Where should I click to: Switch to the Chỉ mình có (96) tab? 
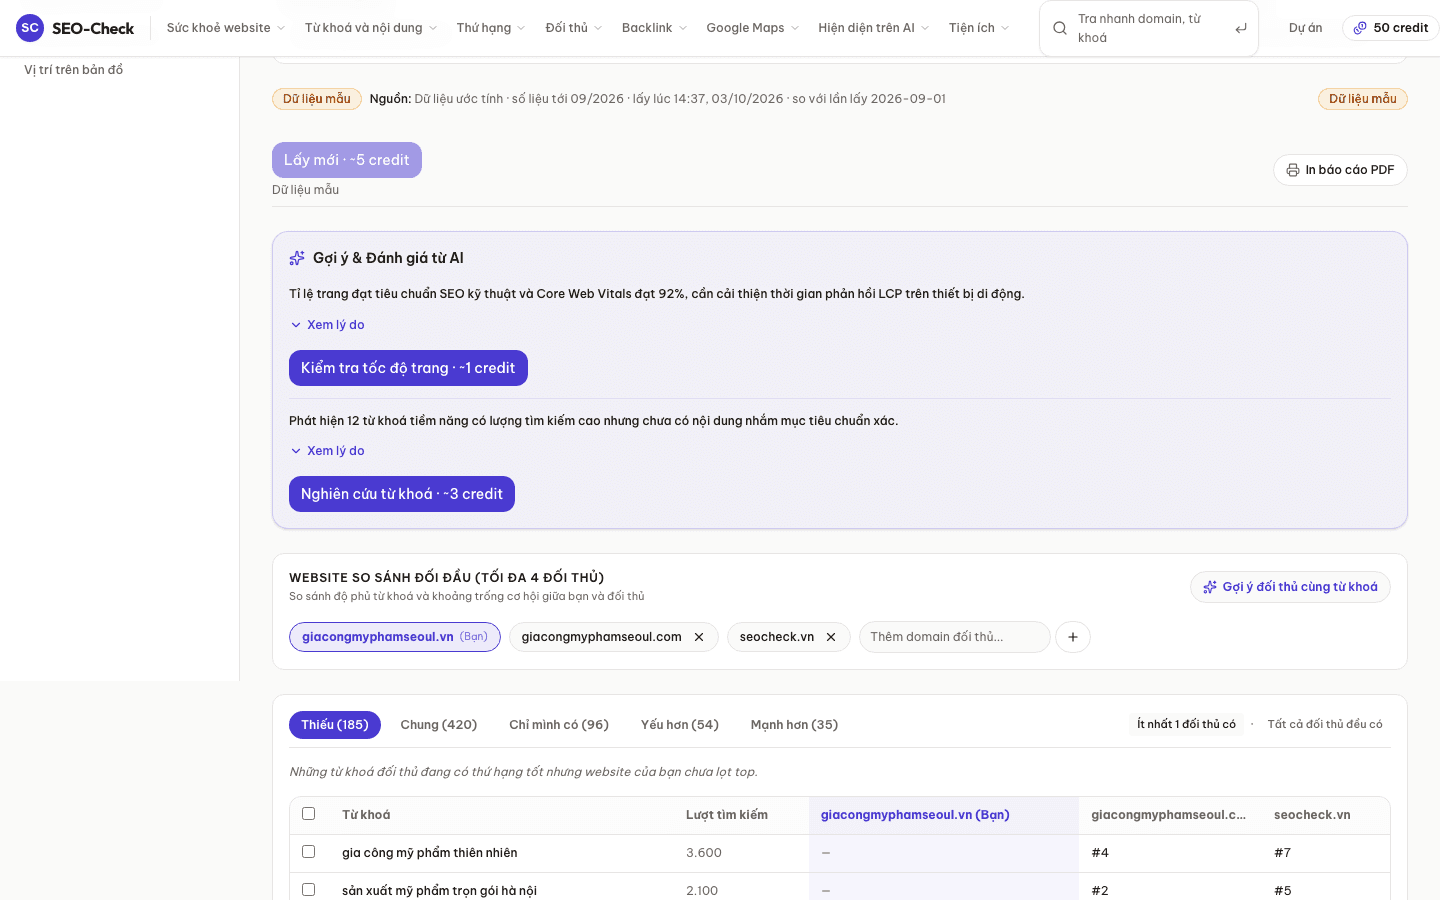pyautogui.click(x=559, y=725)
